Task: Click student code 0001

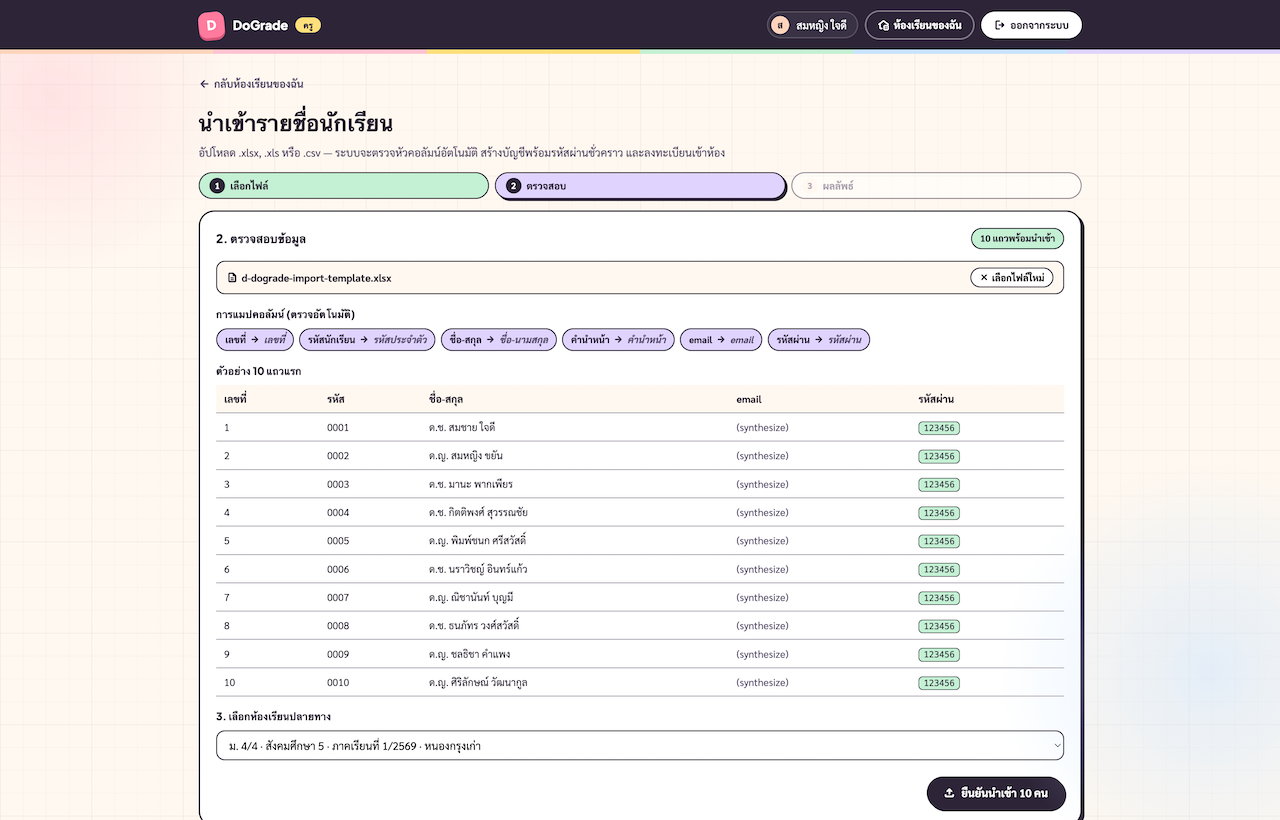Action: 338,428
